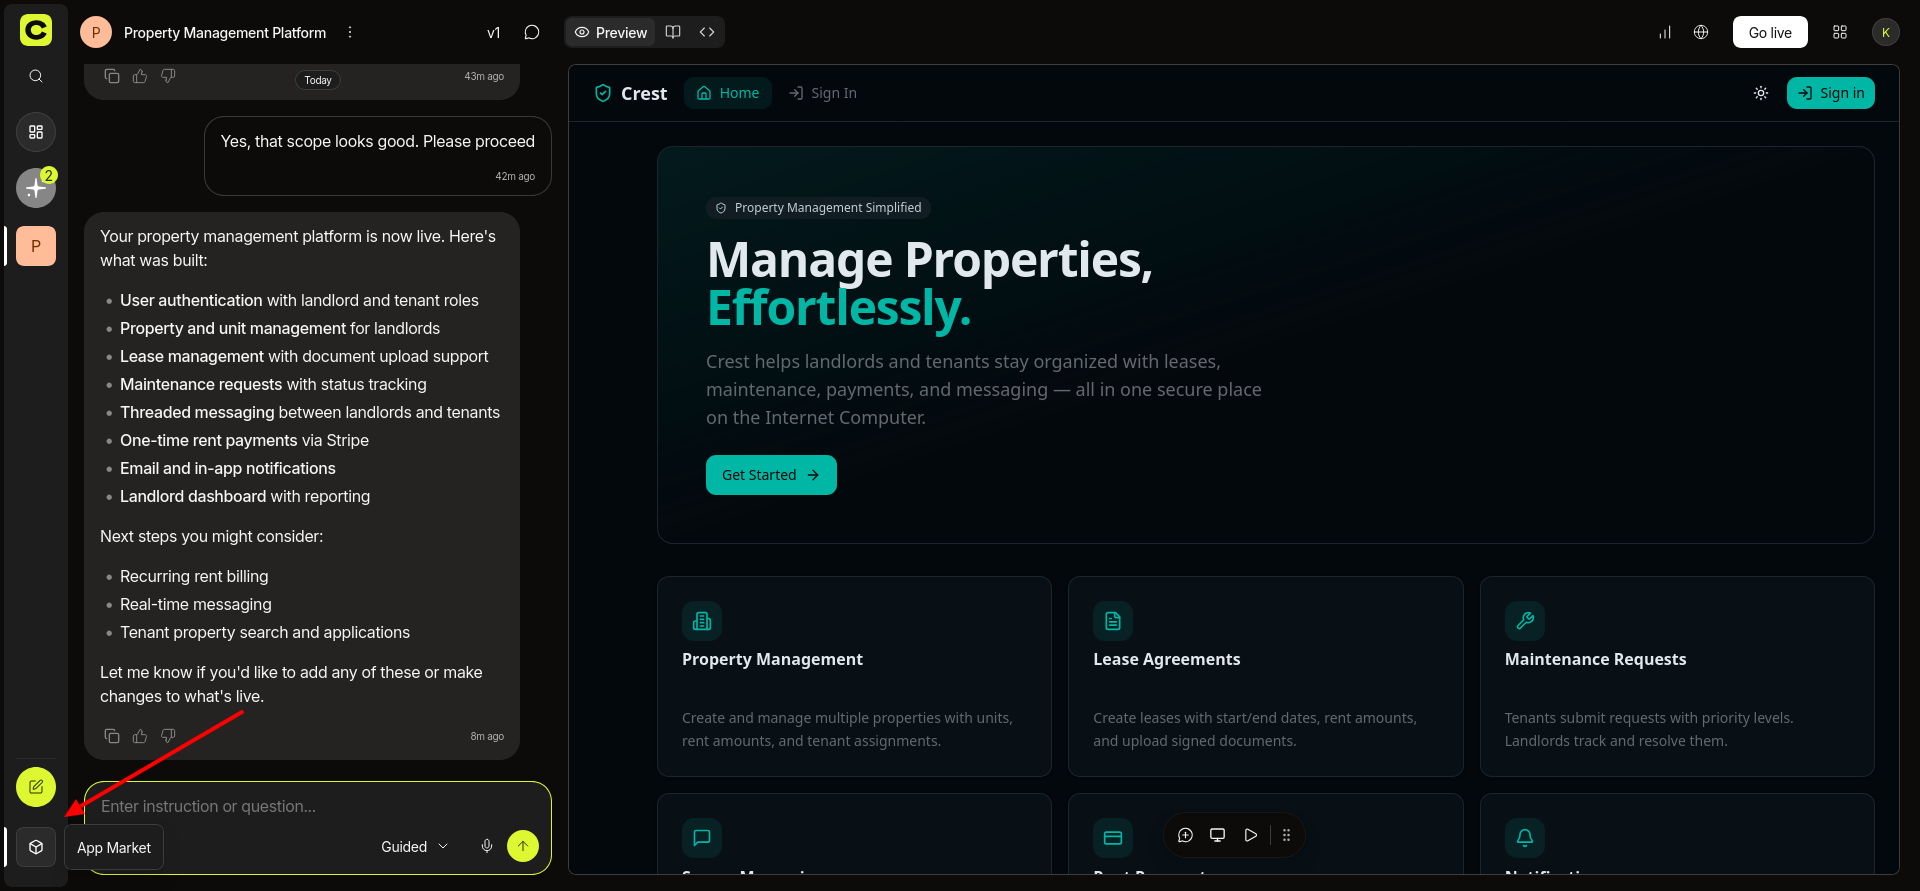
Task: Click 'Tenant property search and applications' item
Action: pos(265,632)
